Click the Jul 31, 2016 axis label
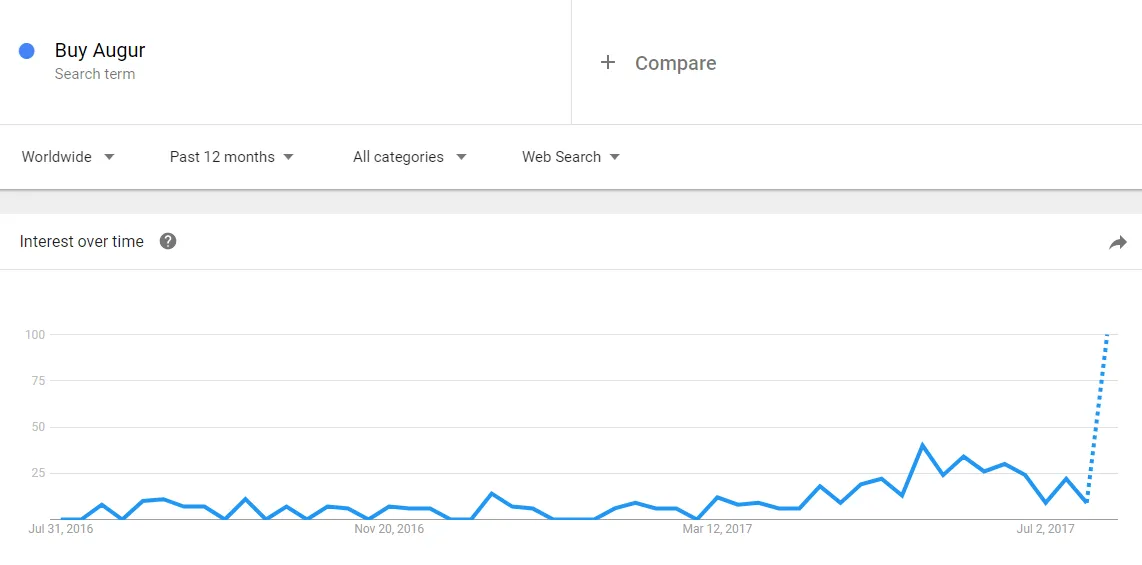Image resolution: width=1142 pixels, height=565 pixels. [x=61, y=529]
